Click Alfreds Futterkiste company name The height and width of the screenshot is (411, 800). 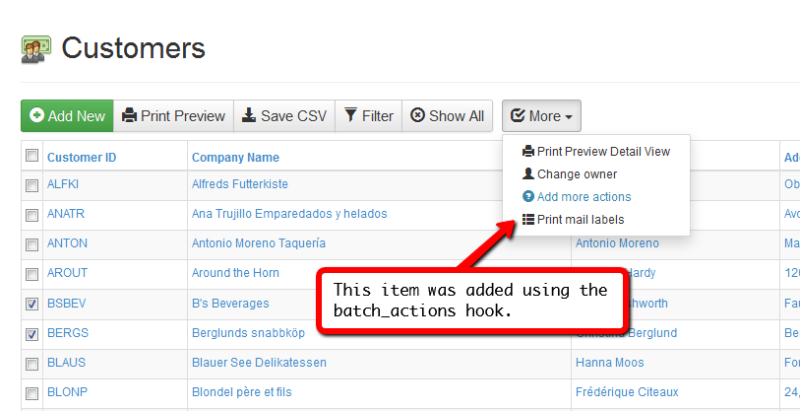[240, 184]
